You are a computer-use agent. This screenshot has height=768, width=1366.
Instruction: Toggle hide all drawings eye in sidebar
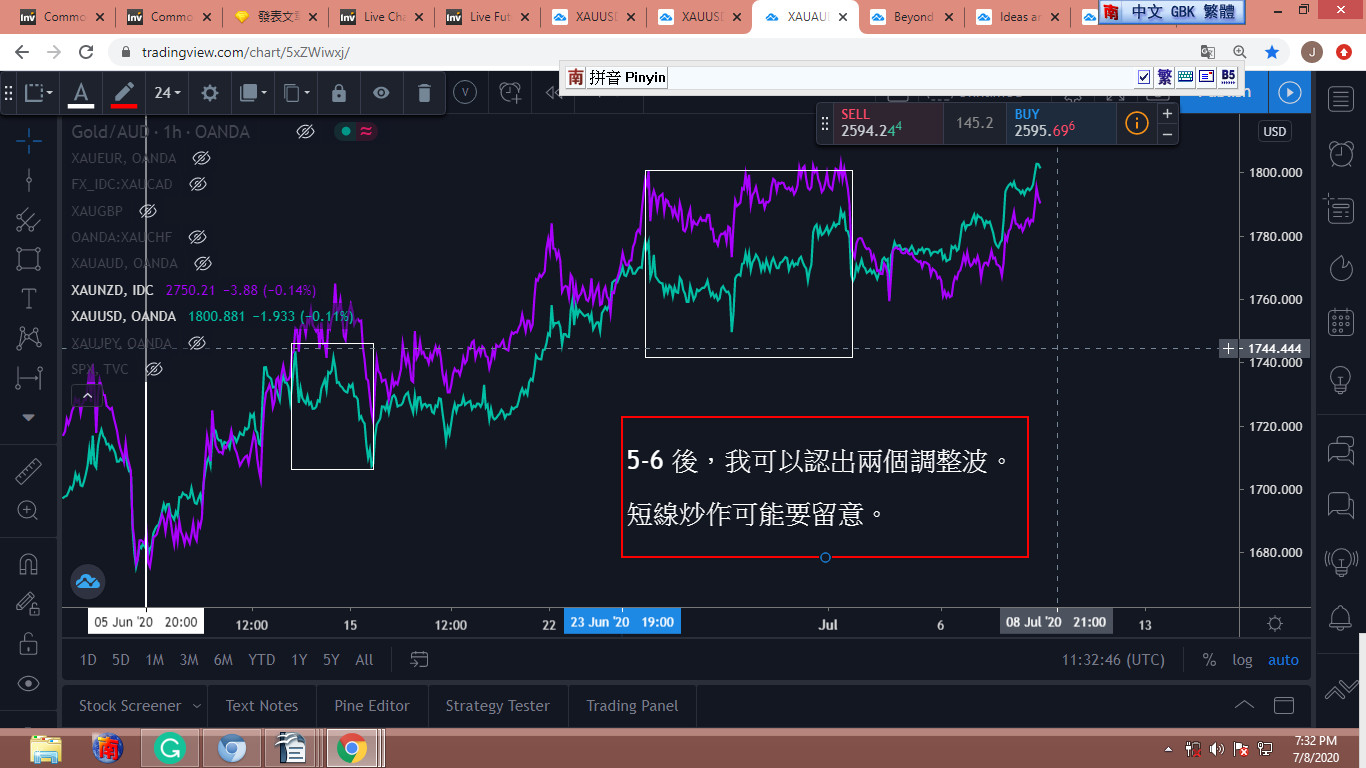tap(28, 683)
